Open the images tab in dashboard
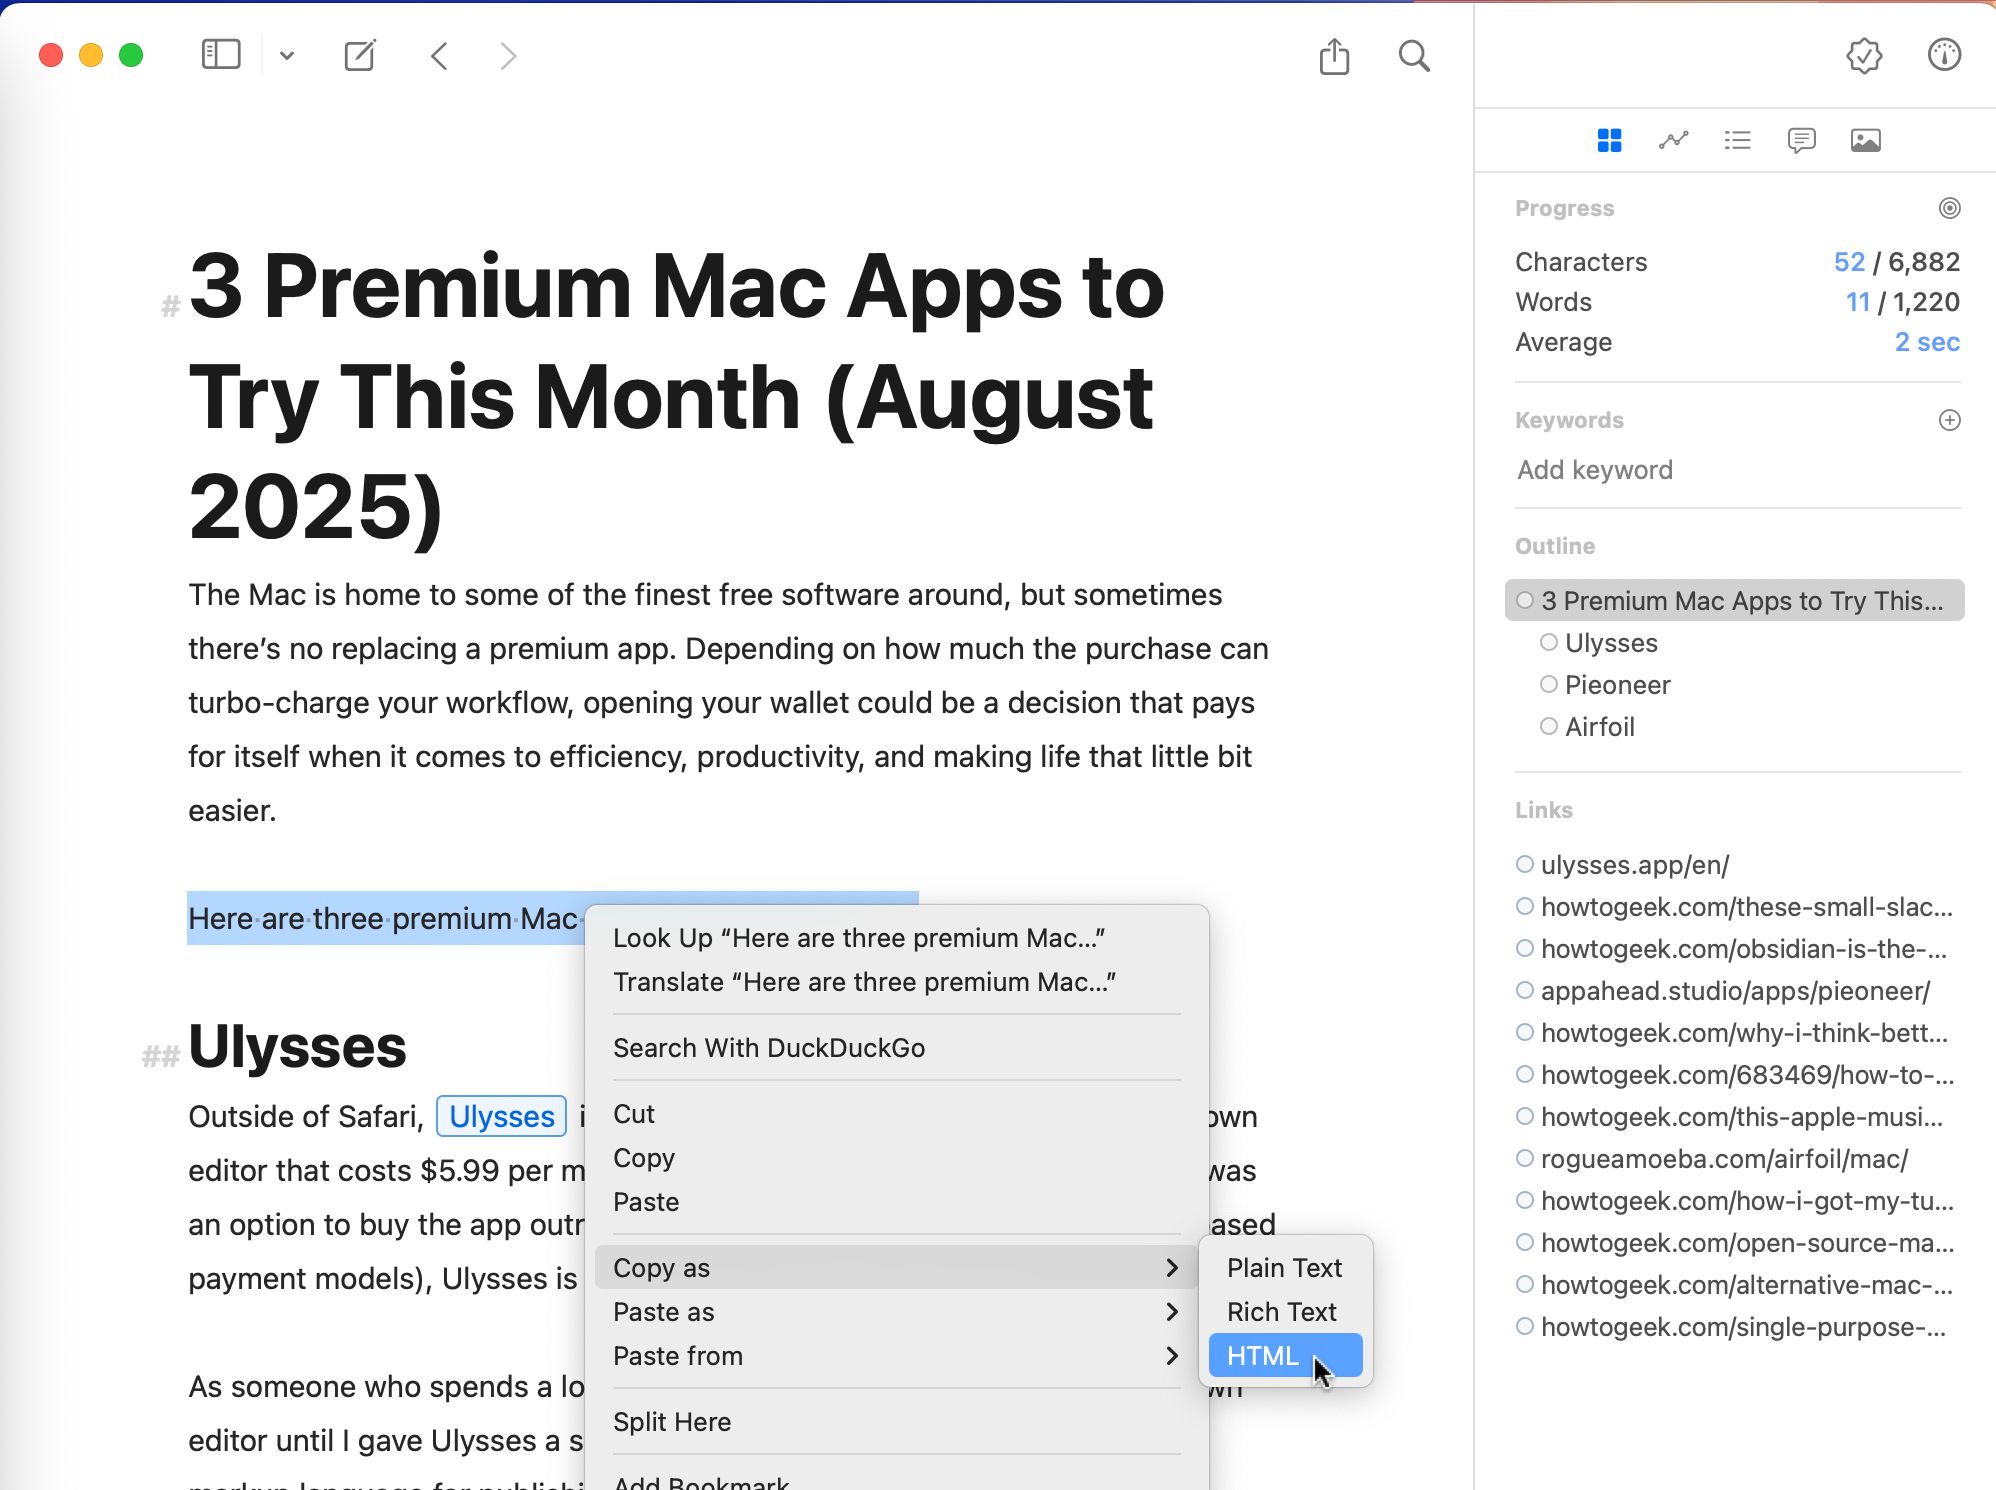This screenshot has height=1490, width=1996. [1865, 140]
